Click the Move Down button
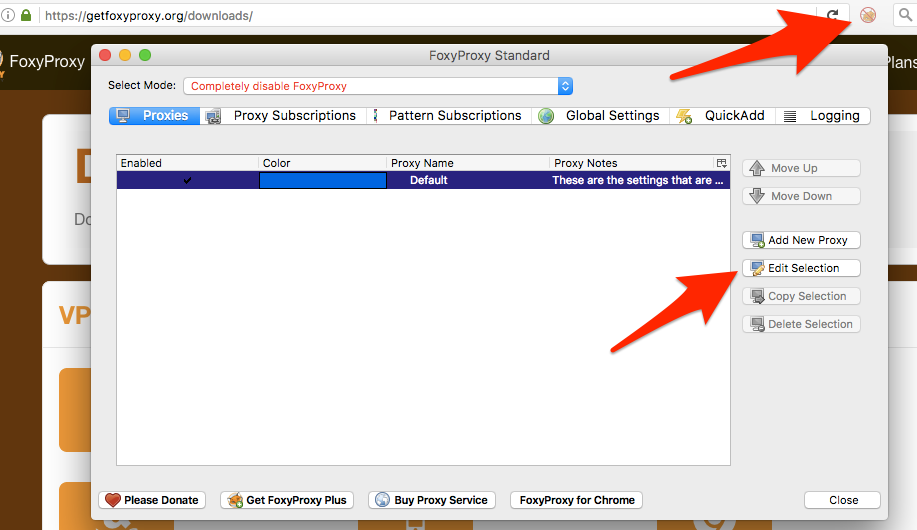This screenshot has height=530, width=917. coord(801,196)
